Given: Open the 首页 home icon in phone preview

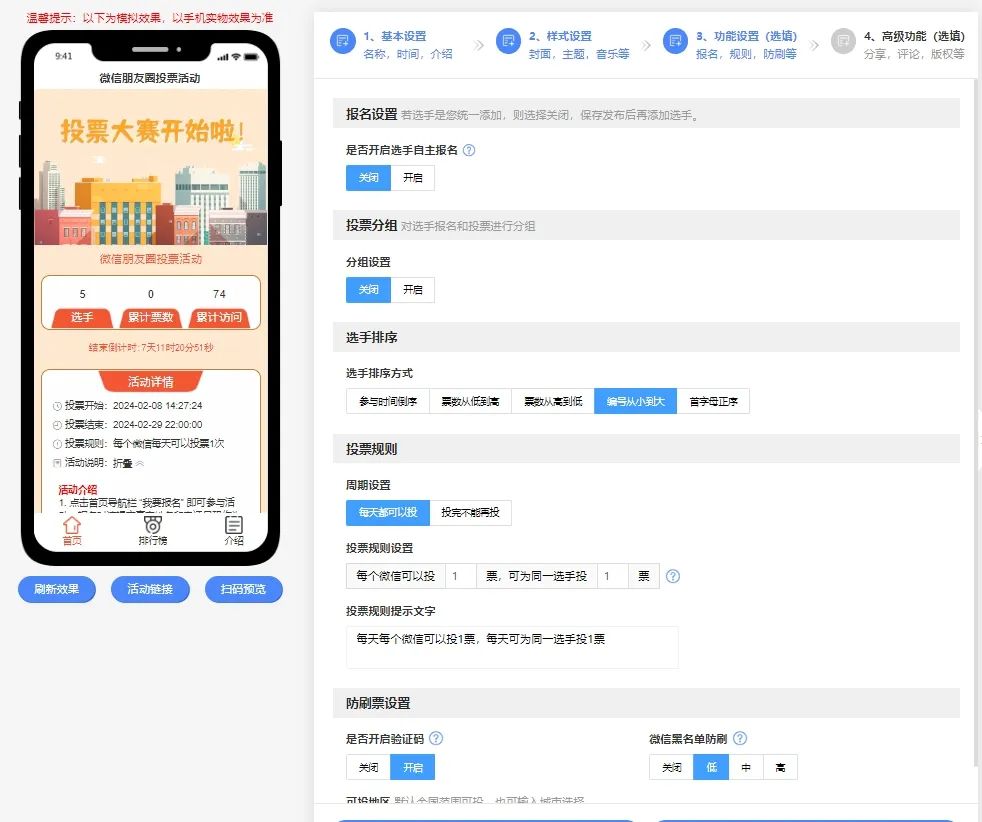Looking at the screenshot, I should [x=71, y=526].
